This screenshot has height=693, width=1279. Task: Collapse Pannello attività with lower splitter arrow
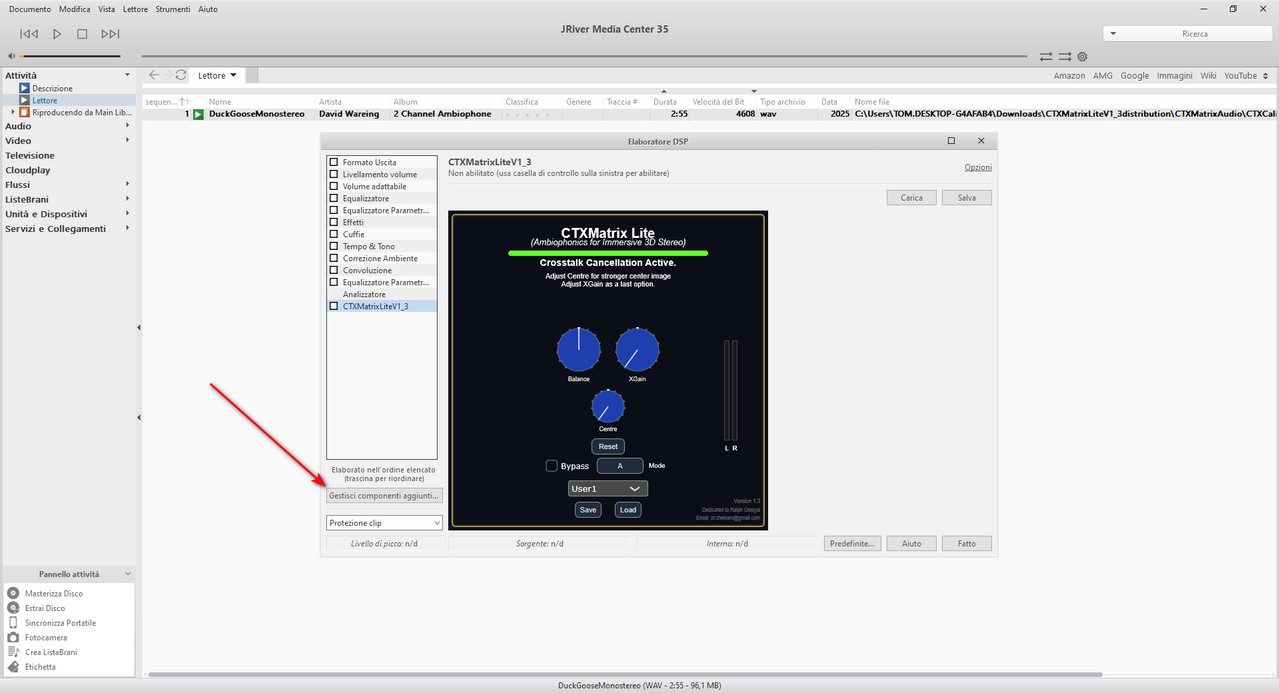[x=139, y=417]
